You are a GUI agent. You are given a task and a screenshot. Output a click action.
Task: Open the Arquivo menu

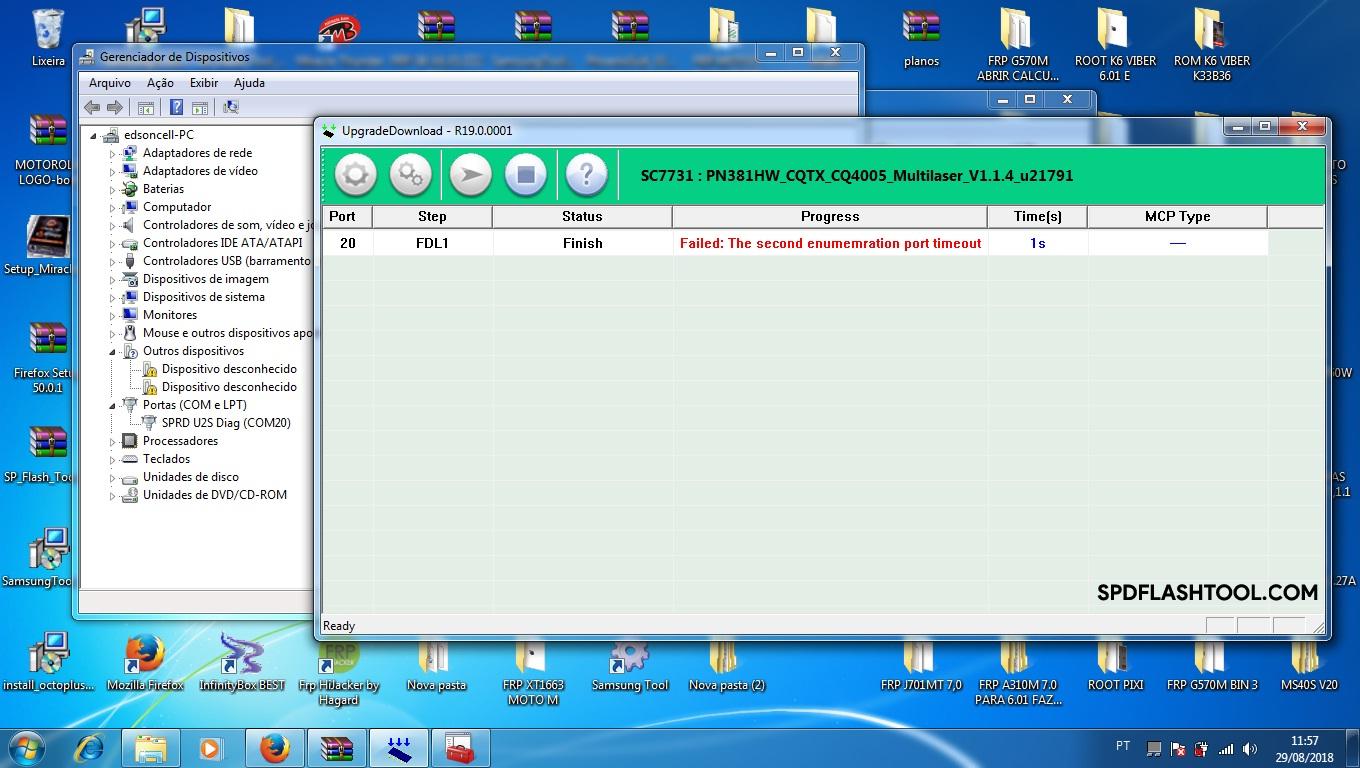[x=110, y=83]
